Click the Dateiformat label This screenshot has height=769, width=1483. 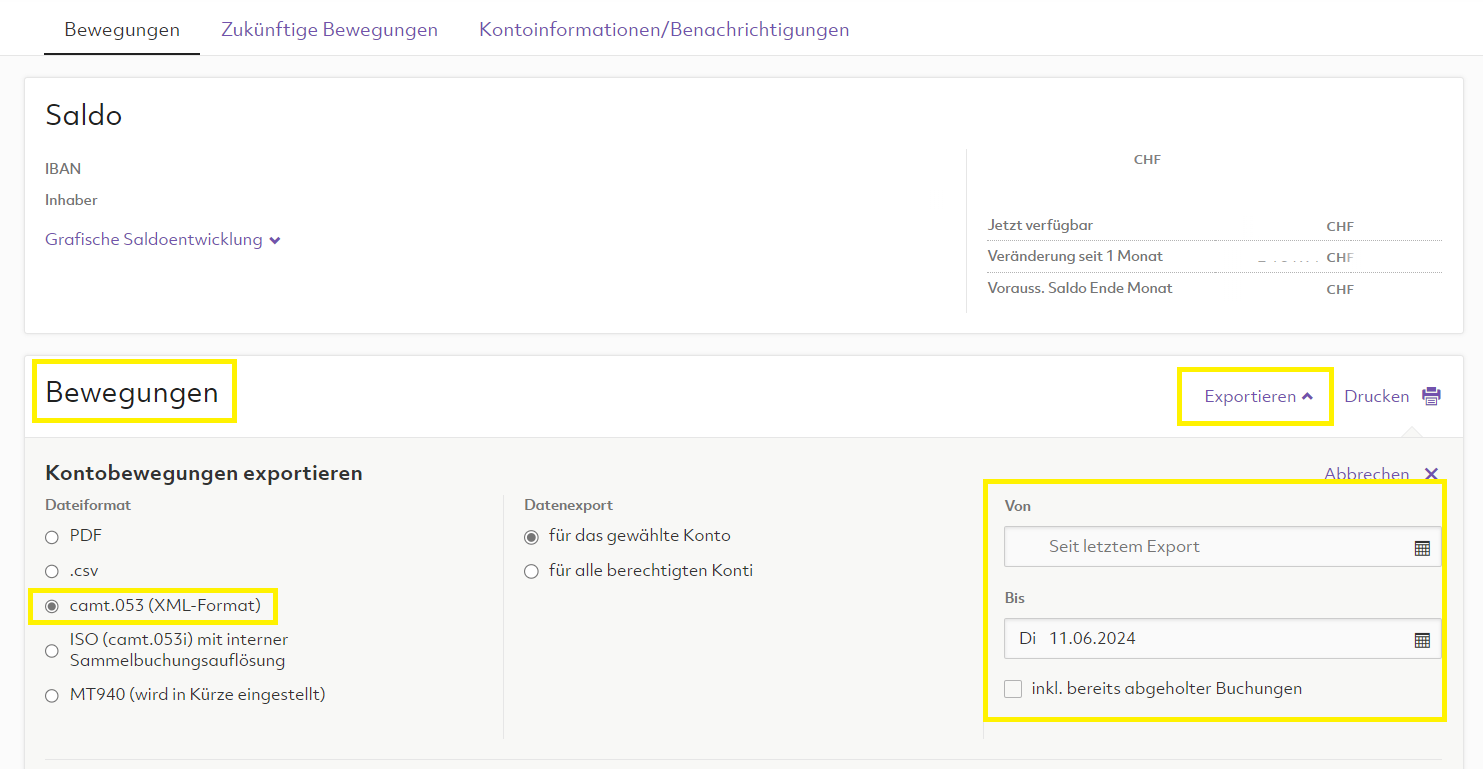tap(88, 505)
